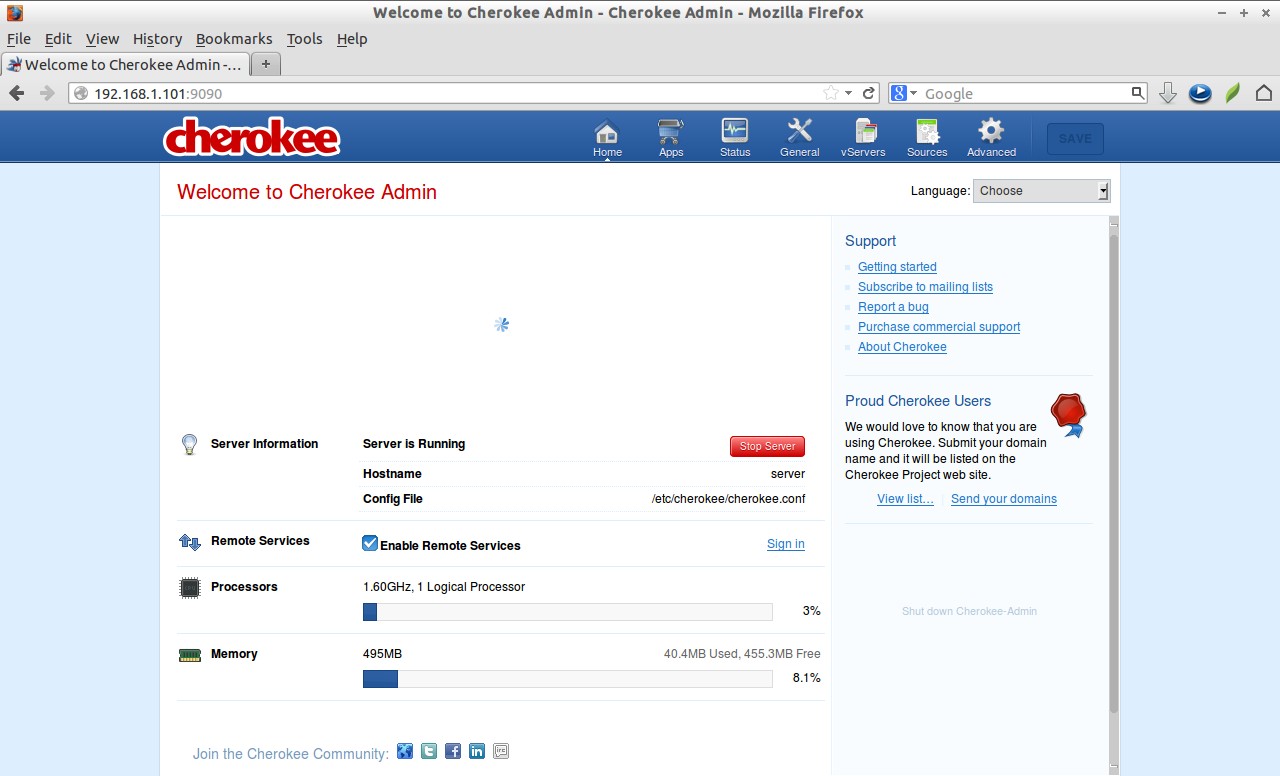The height and width of the screenshot is (776, 1280).
Task: Open Subscribe to mailing lists link
Action: [925, 287]
